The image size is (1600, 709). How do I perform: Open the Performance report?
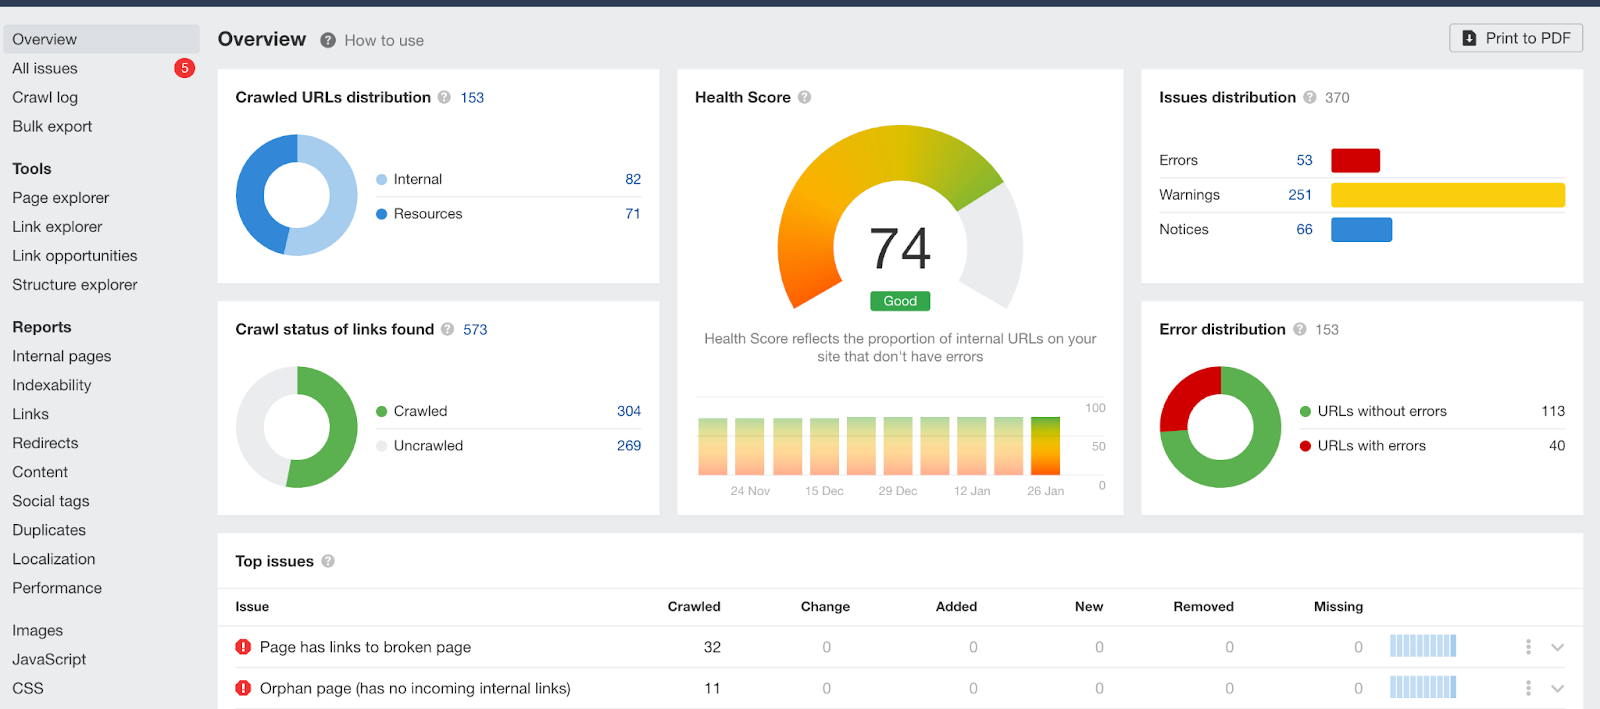57,588
